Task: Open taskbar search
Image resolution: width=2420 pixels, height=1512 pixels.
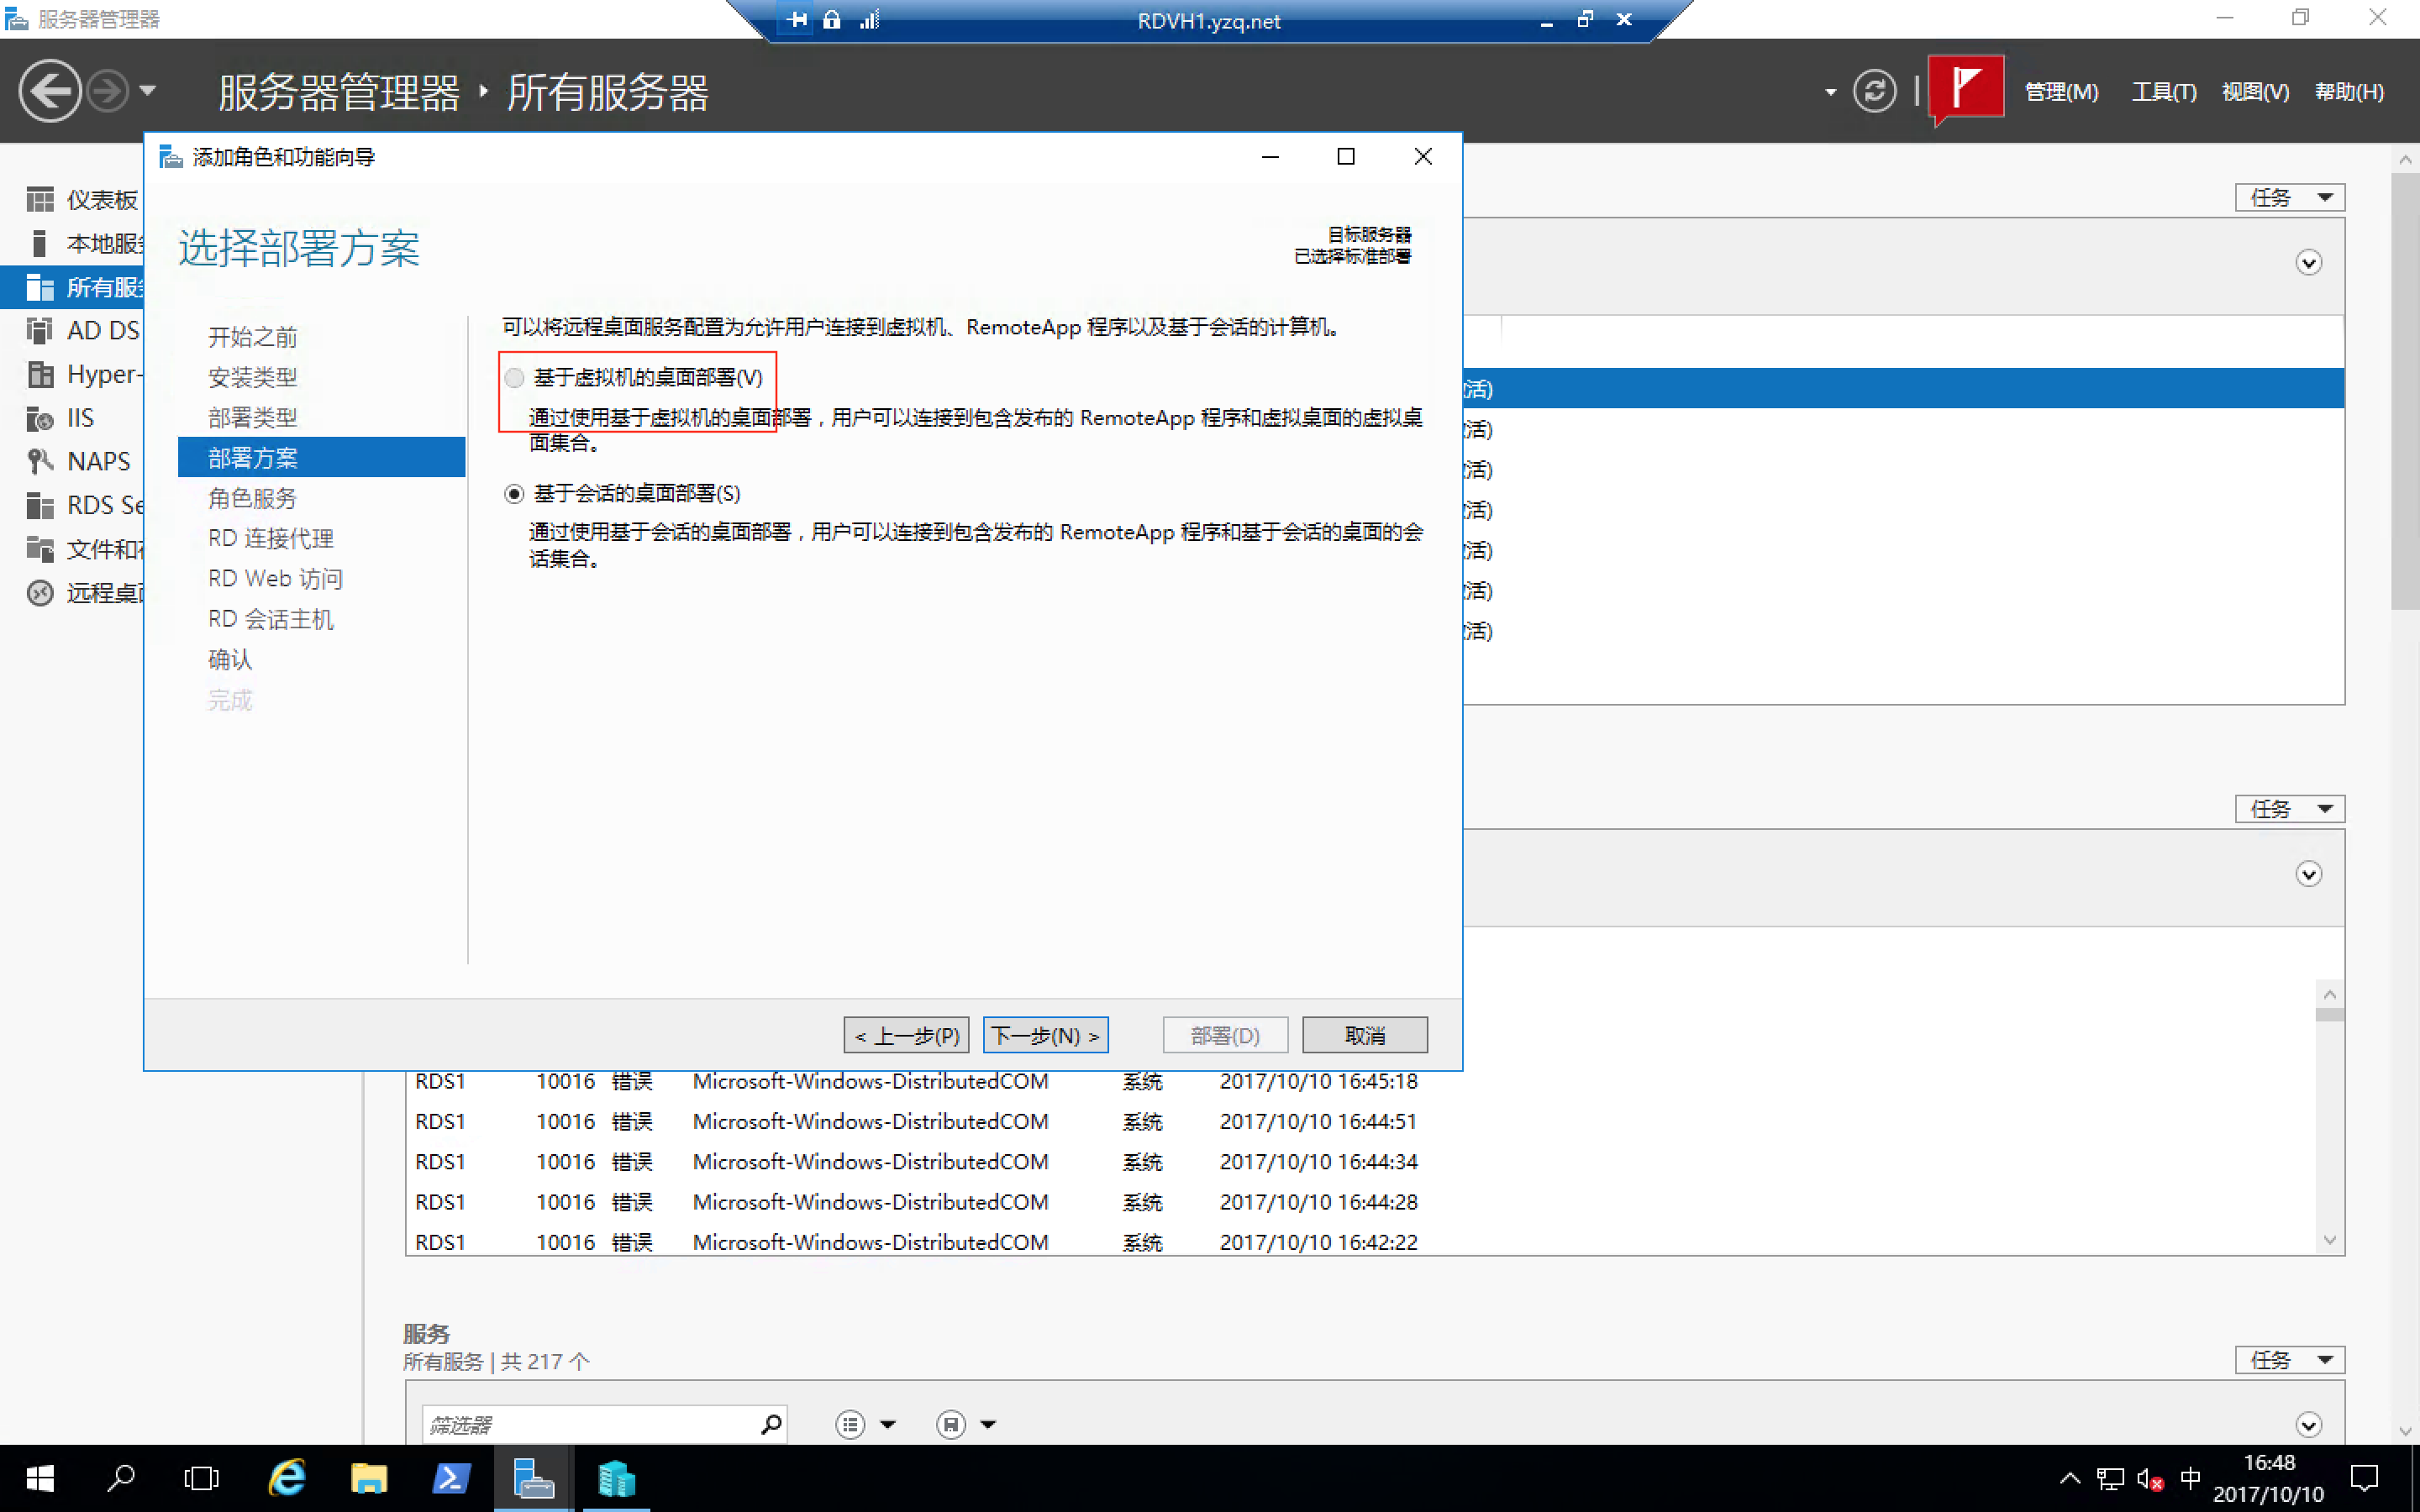Action: [x=121, y=1478]
